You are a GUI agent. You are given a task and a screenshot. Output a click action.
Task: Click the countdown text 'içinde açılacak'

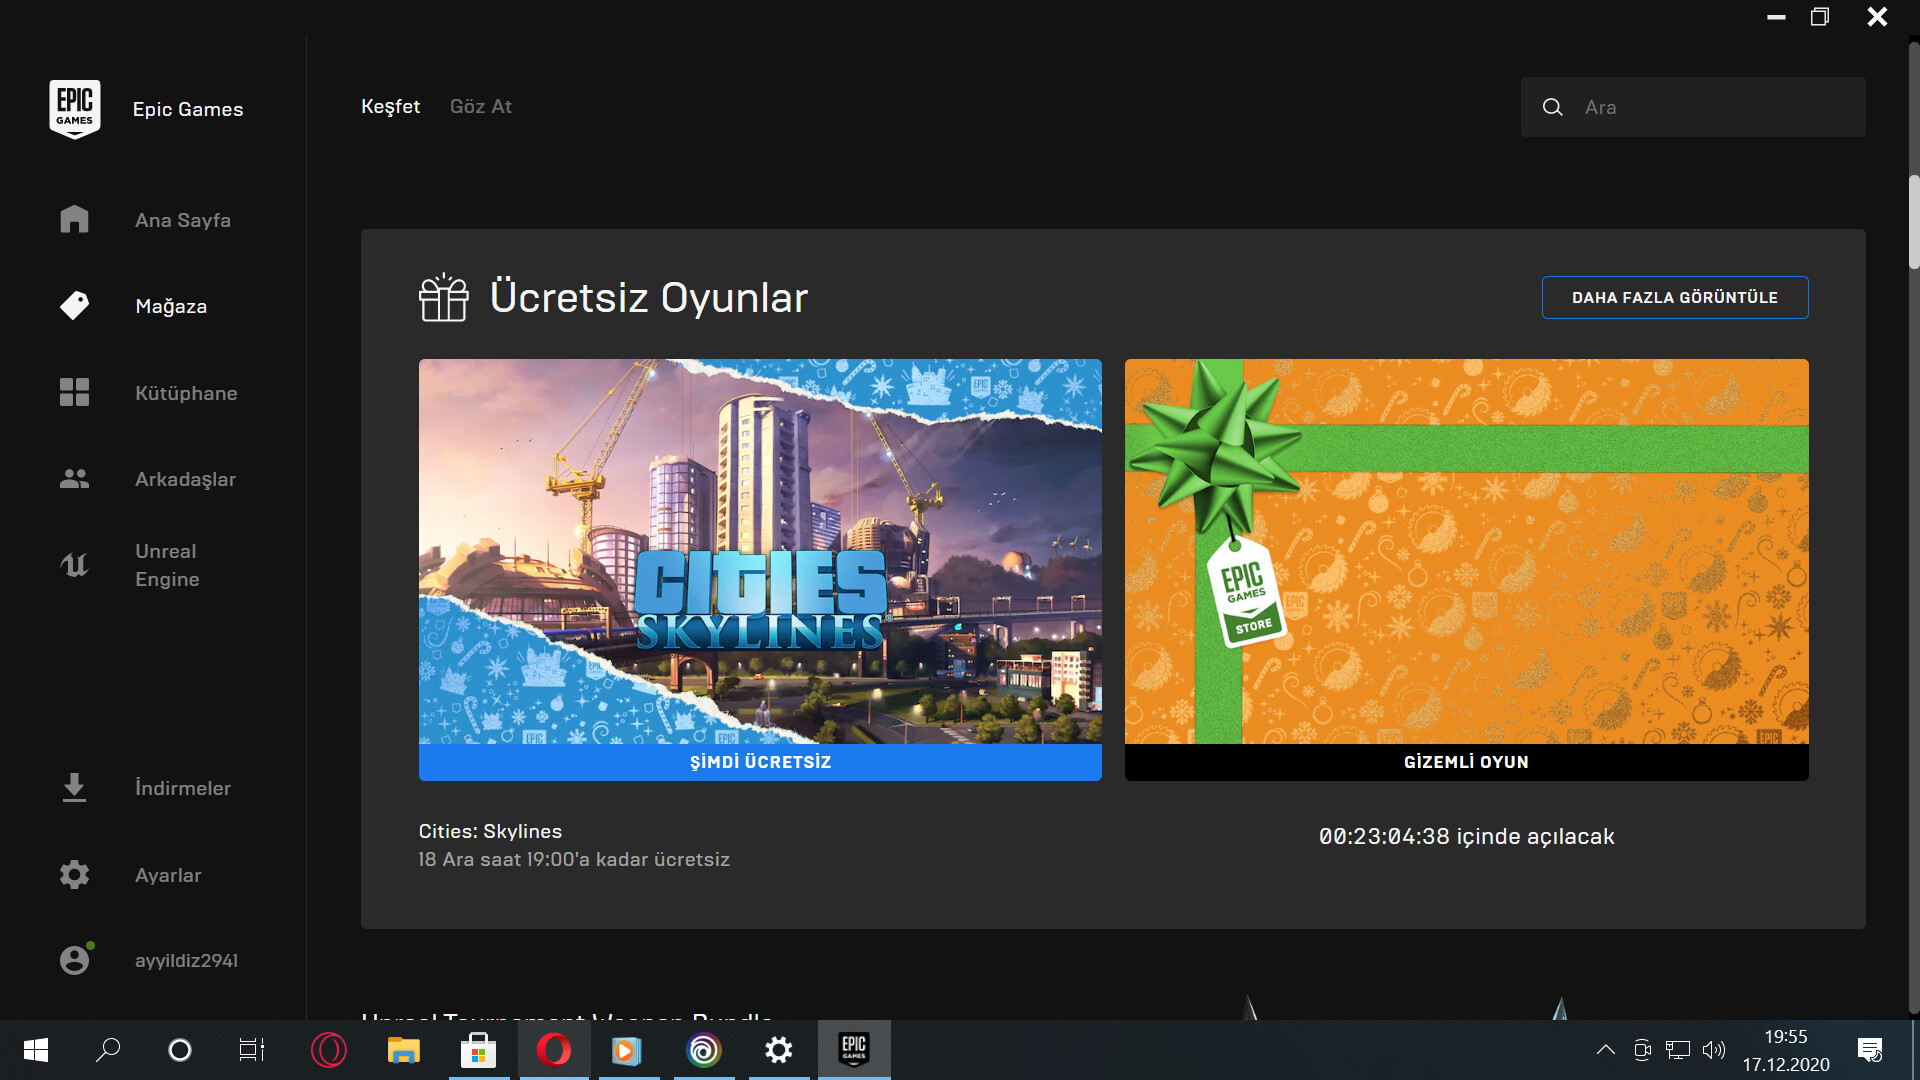pyautogui.click(x=1535, y=836)
